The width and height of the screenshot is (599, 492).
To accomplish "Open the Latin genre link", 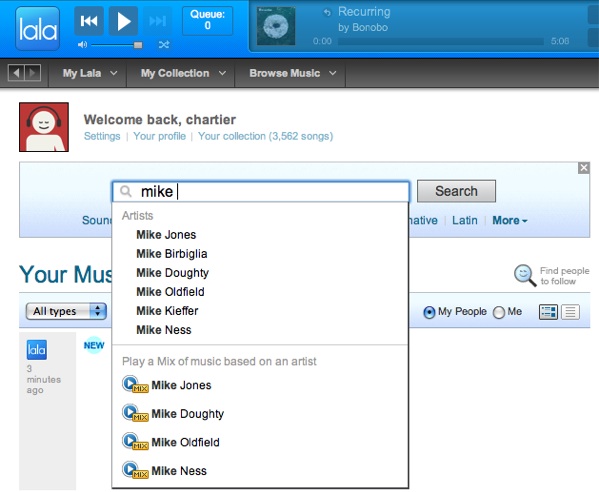I will (x=465, y=220).
